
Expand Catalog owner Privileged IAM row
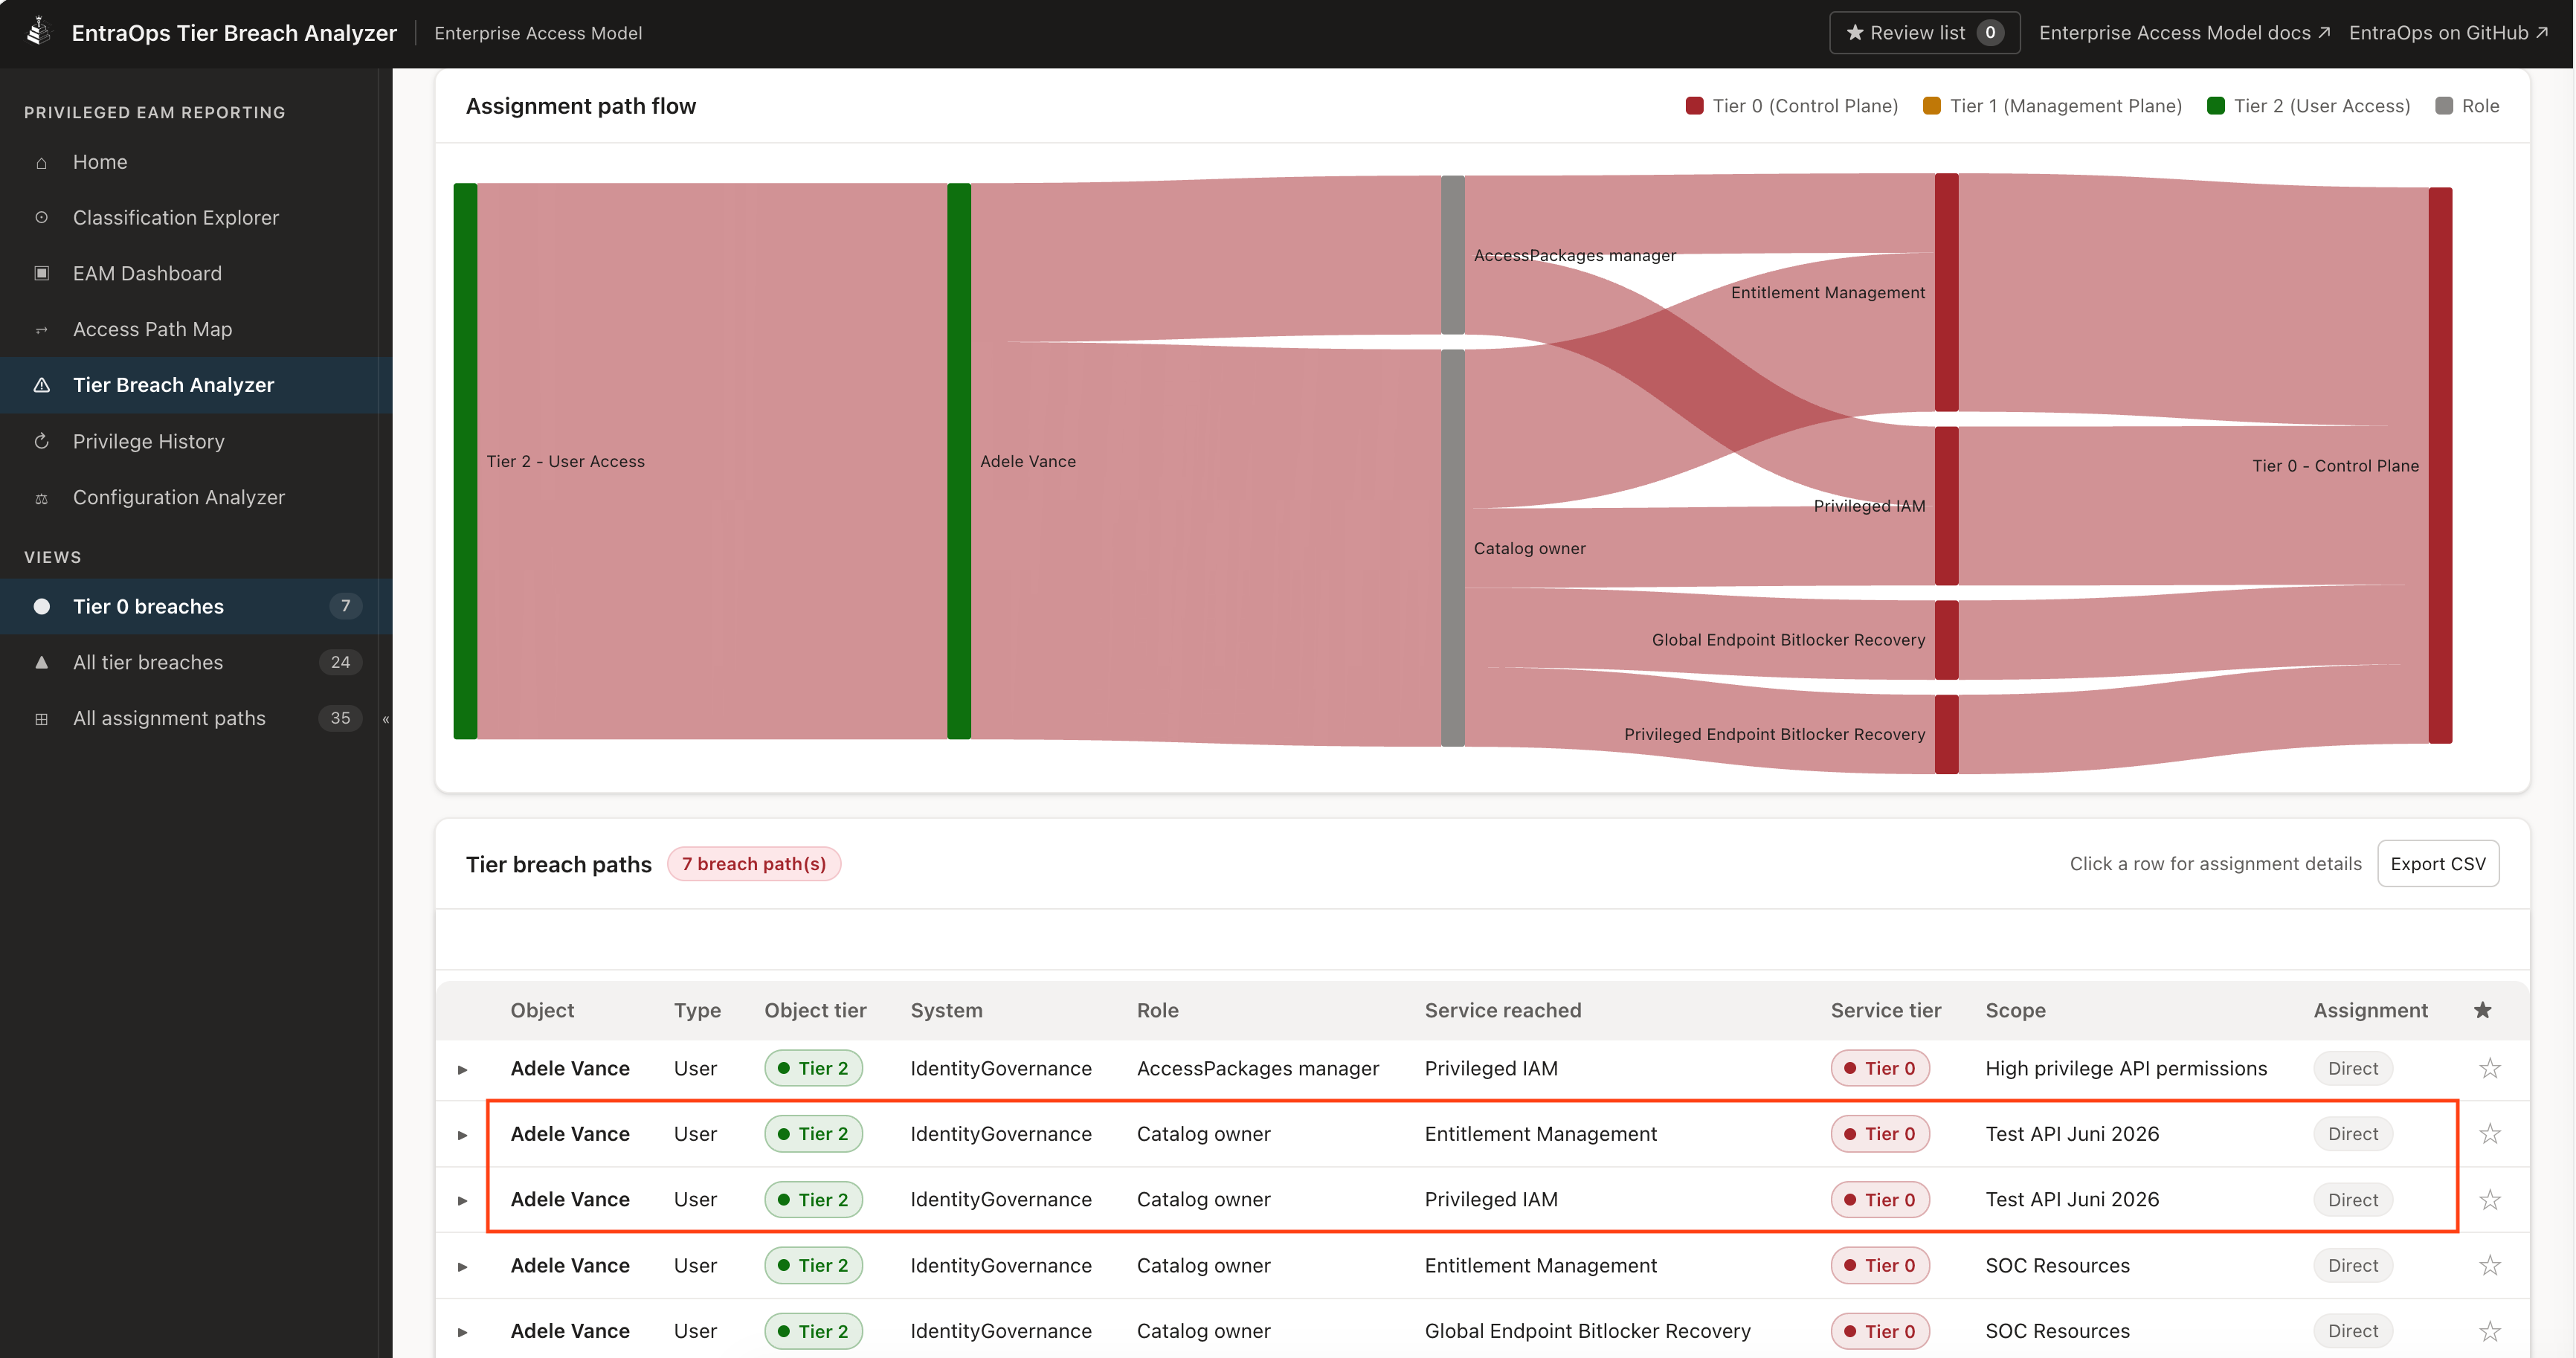pyautogui.click(x=462, y=1200)
